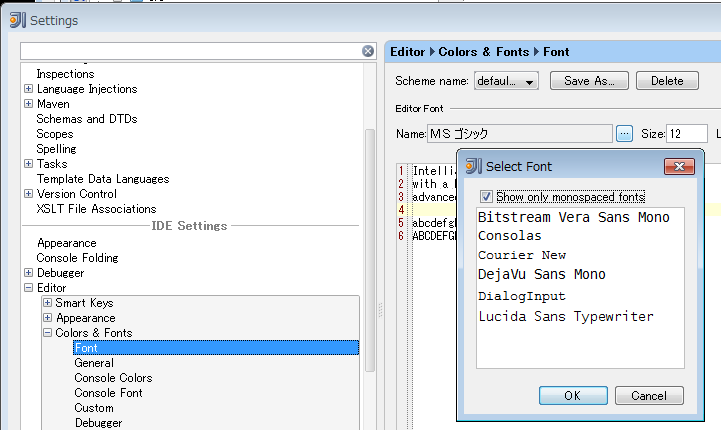Open Schemas and DTDs settings
Image resolution: width=721 pixels, height=430 pixels.
pos(87,119)
